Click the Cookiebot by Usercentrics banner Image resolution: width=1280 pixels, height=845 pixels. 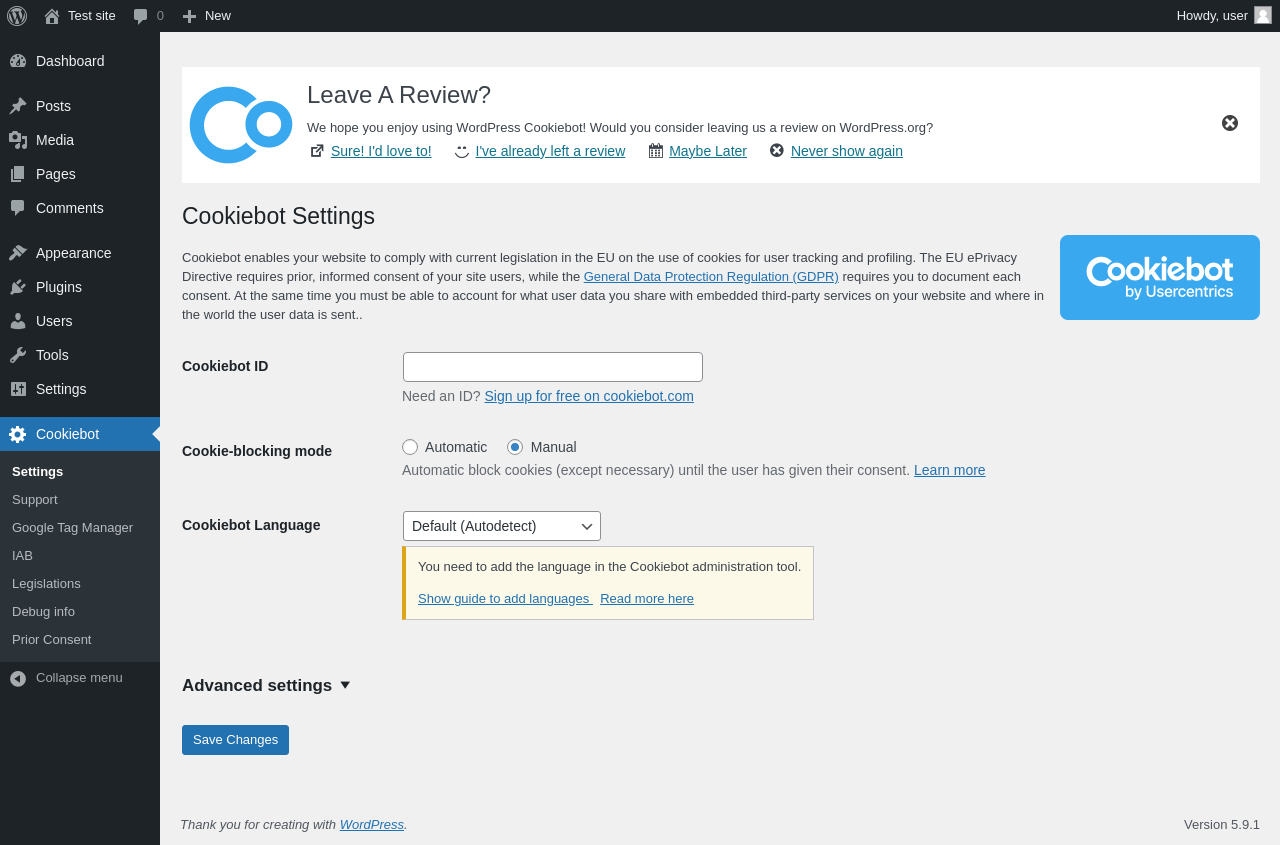[x=1160, y=277]
